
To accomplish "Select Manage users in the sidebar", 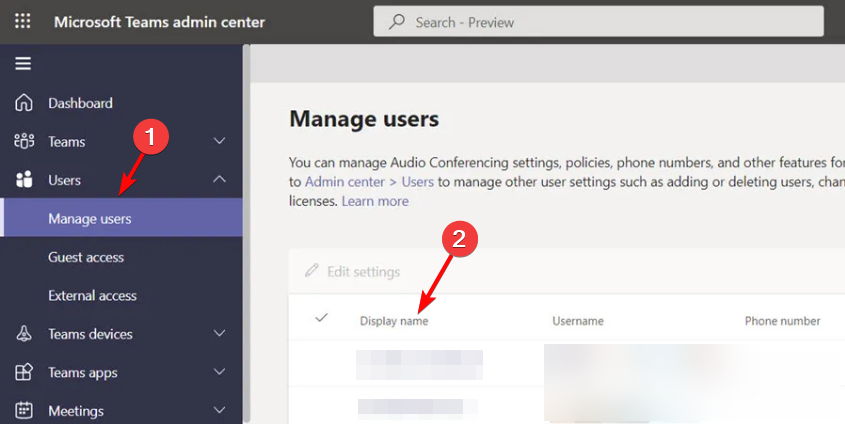I will coord(121,218).
